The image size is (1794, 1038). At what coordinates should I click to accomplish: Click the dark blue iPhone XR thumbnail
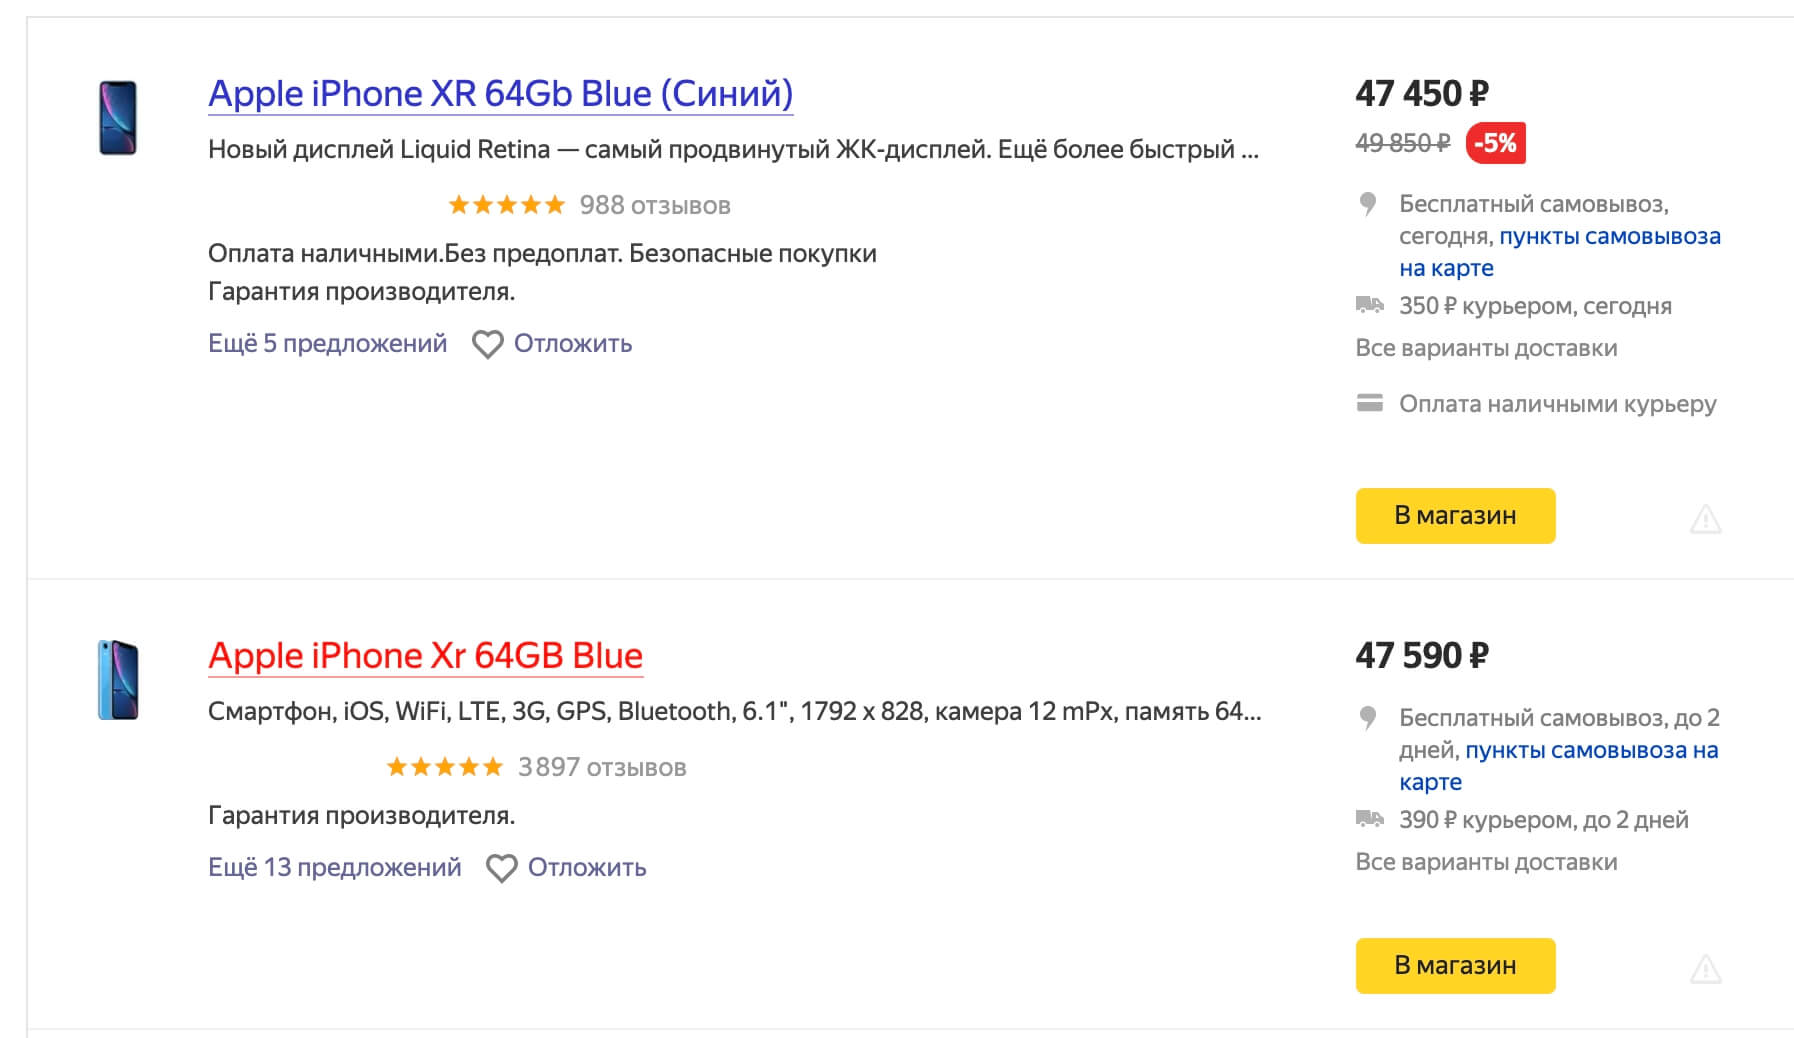118,118
